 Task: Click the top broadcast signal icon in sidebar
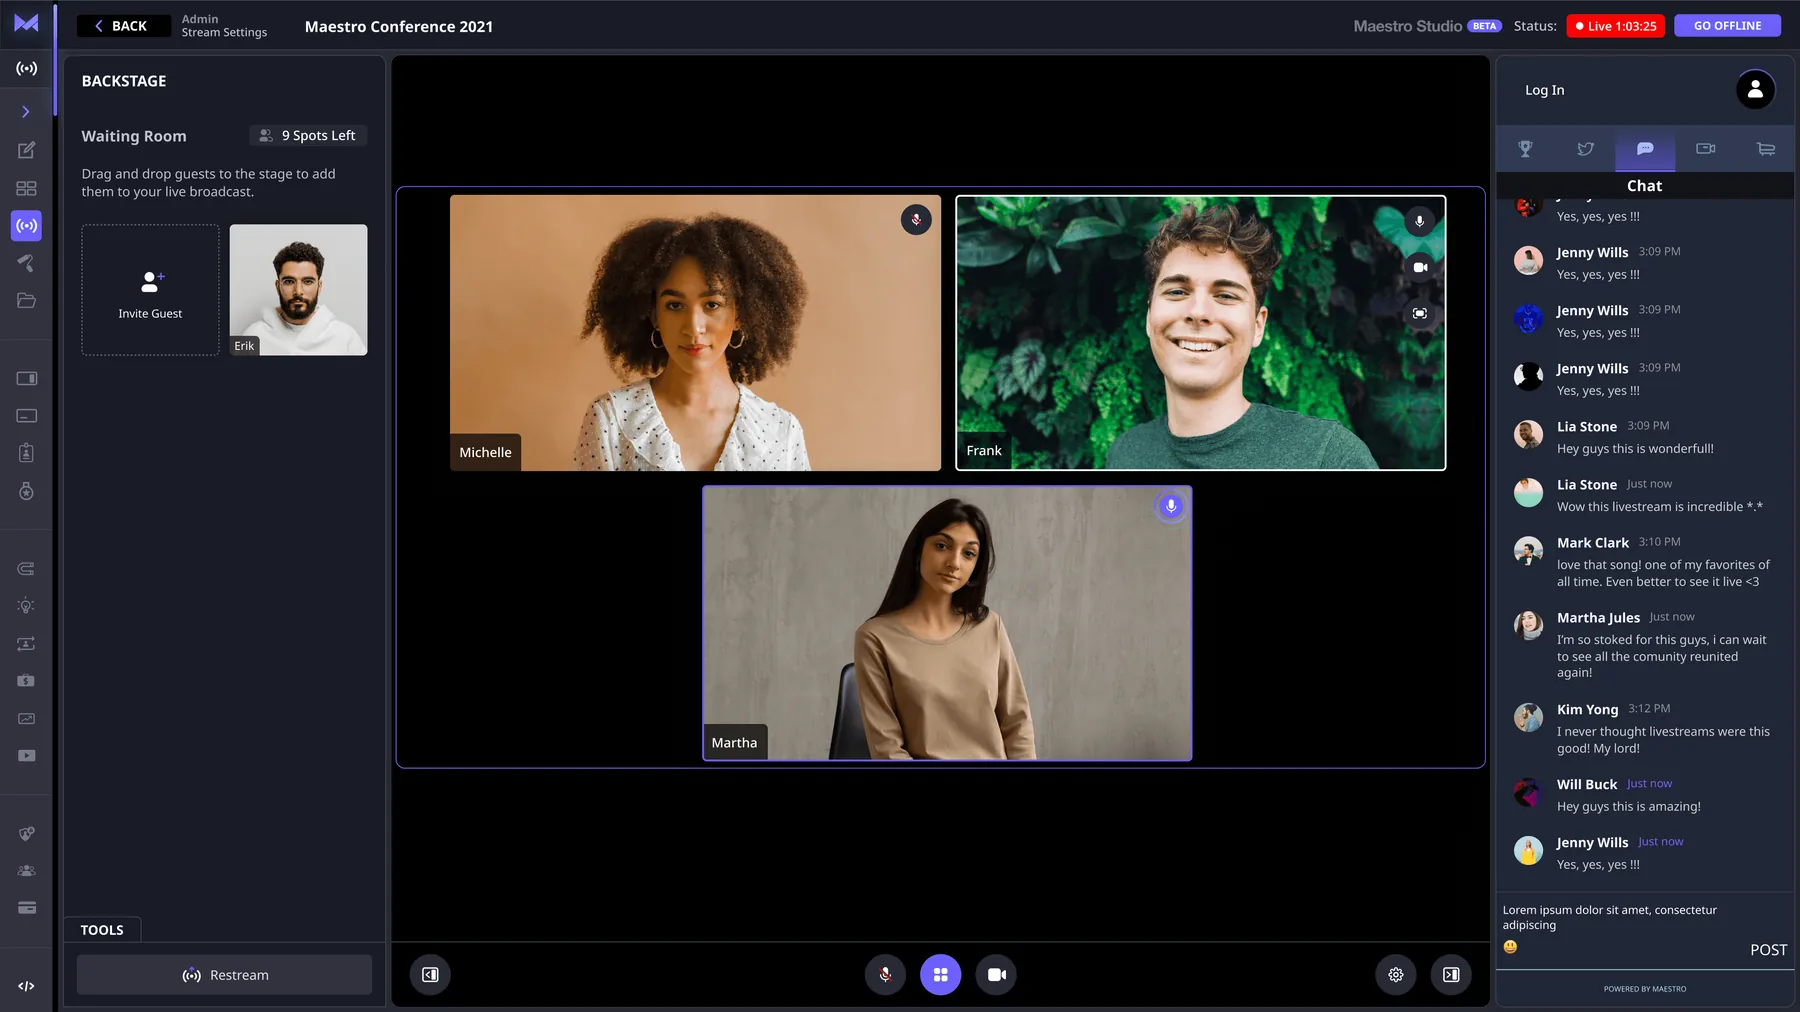click(x=26, y=69)
